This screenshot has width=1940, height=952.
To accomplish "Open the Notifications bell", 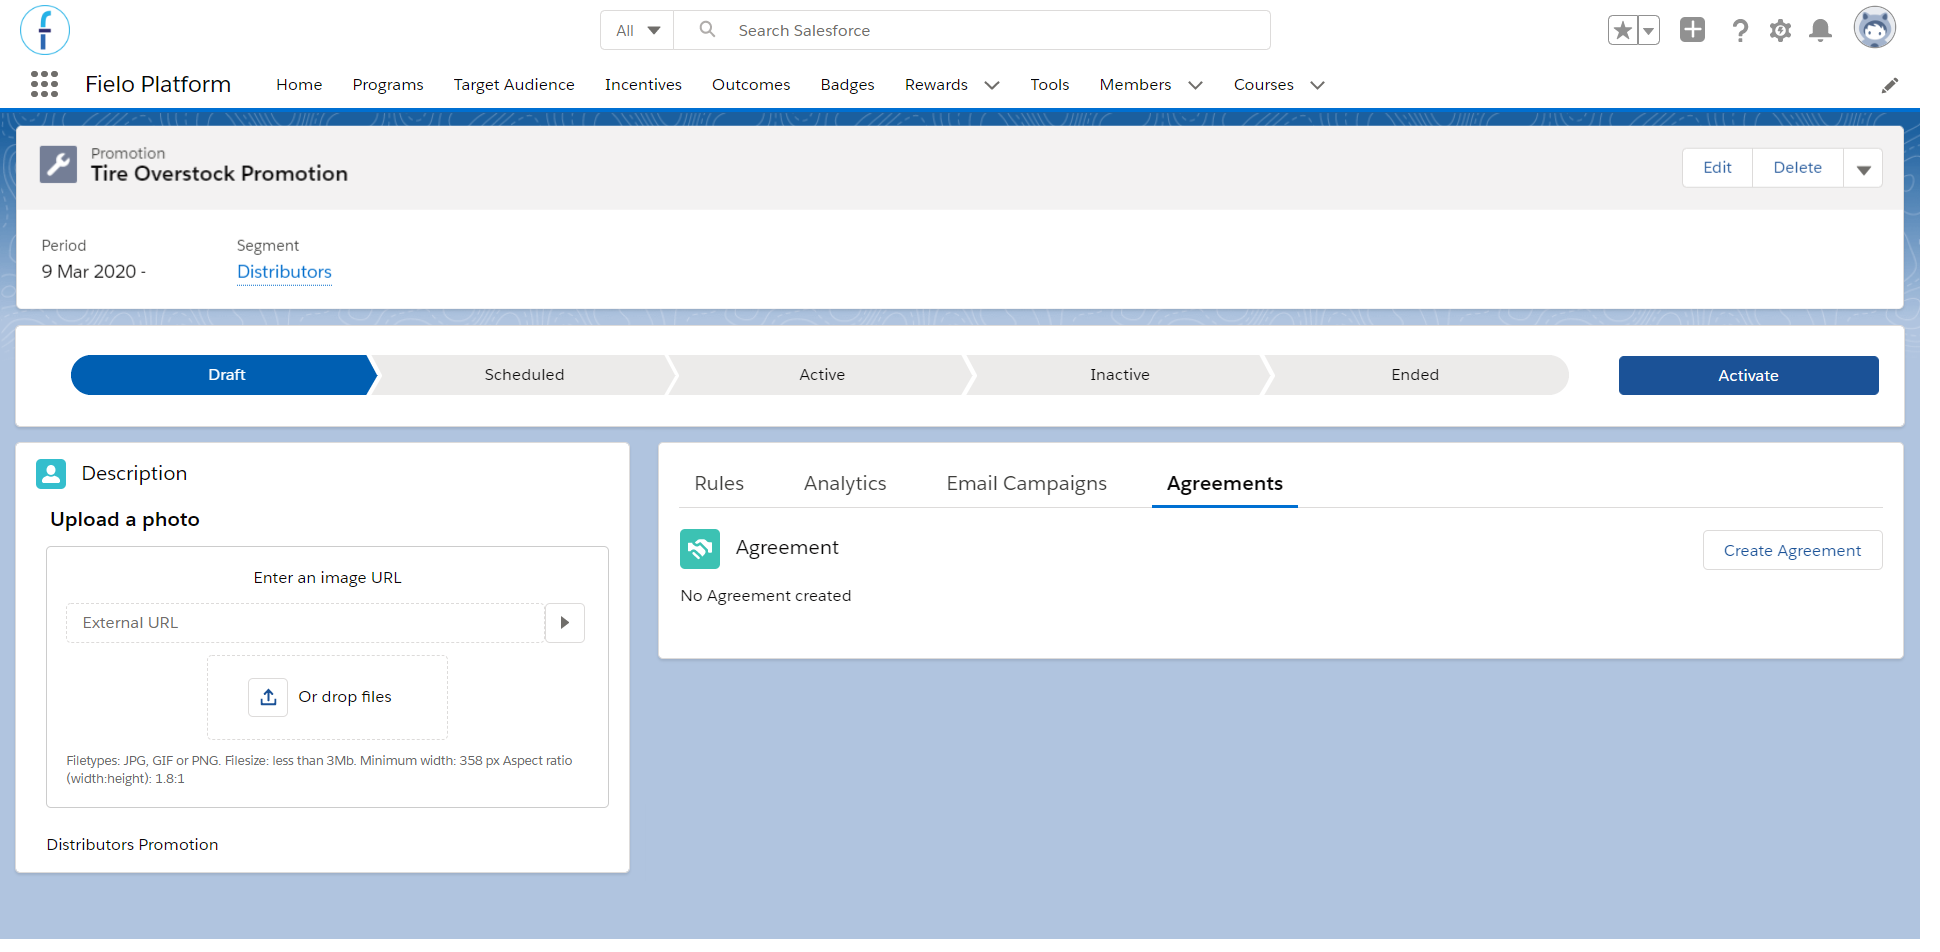I will [1820, 30].
